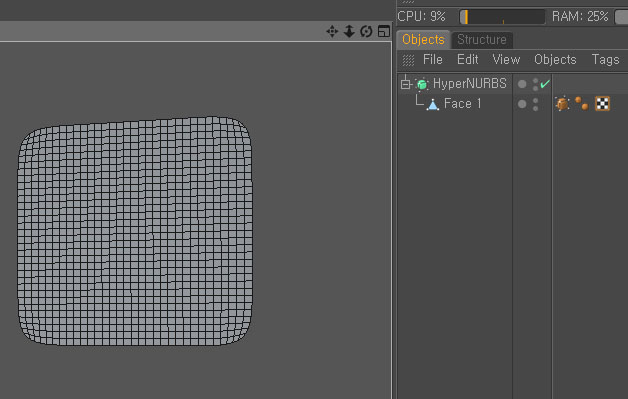Toggle the HyperNURBS green enable checkmark
The width and height of the screenshot is (628, 399).
[545, 84]
